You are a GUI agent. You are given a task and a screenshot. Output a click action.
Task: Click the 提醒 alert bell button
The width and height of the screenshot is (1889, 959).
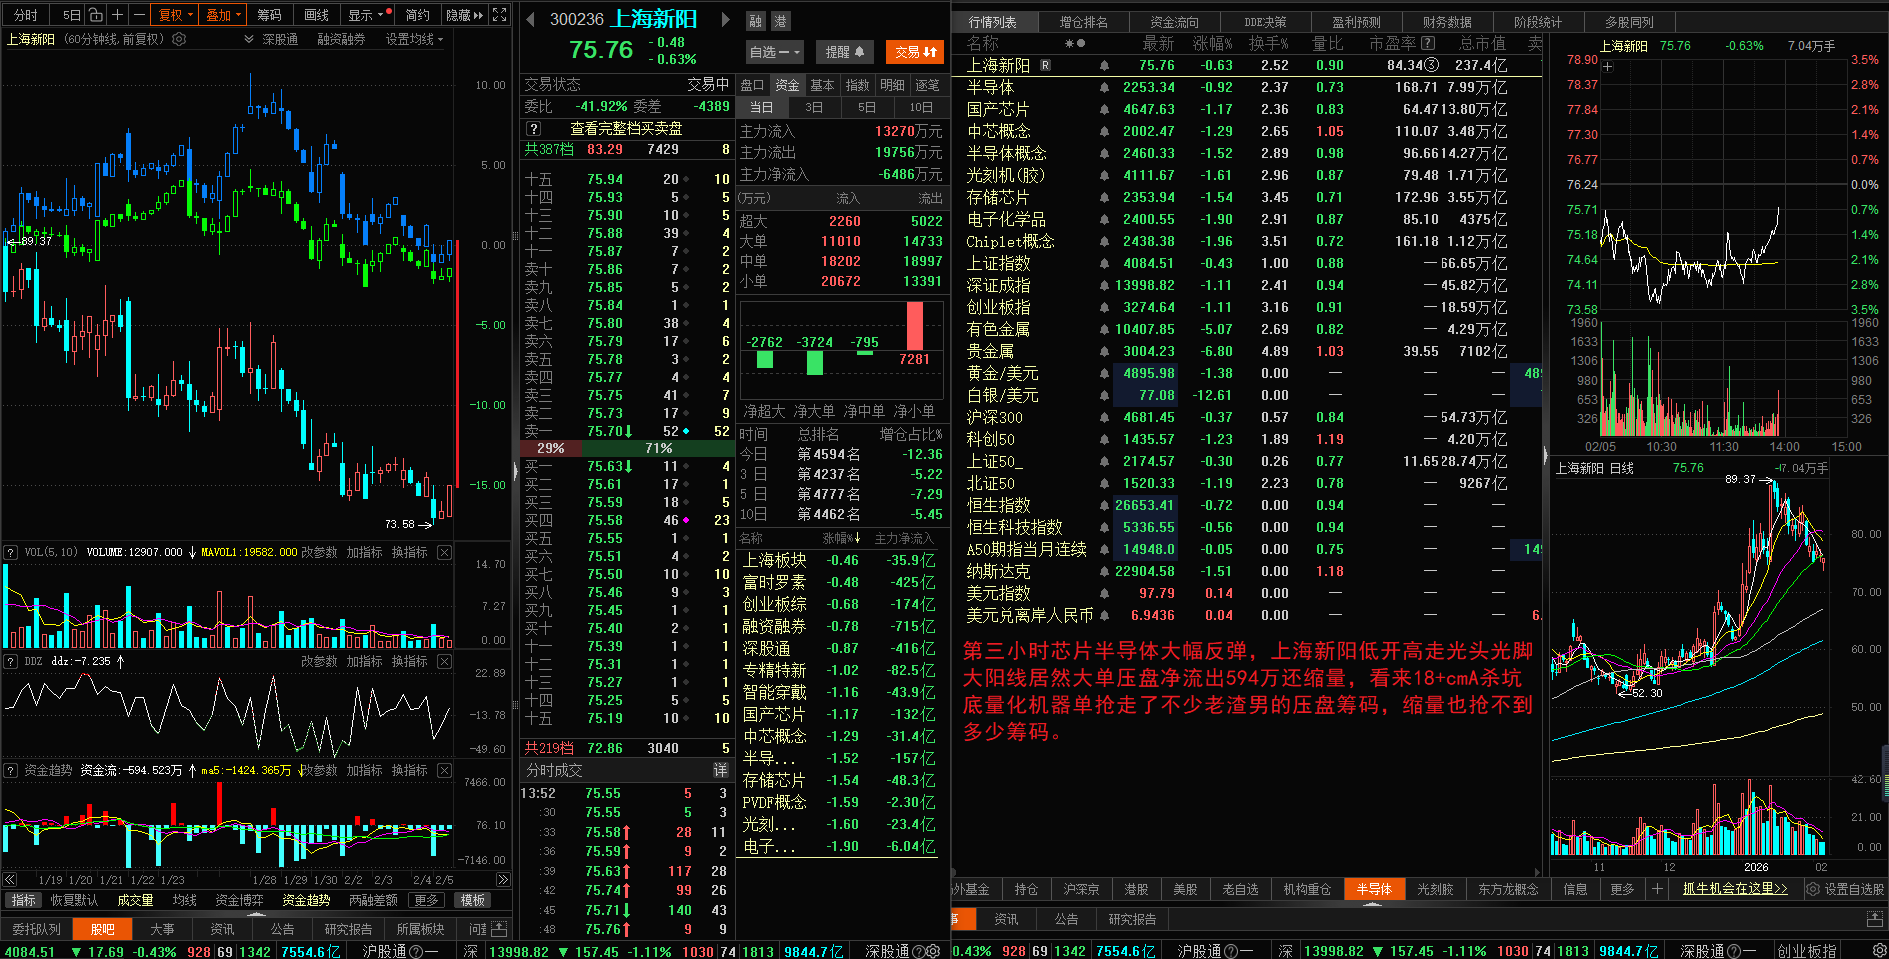point(844,52)
